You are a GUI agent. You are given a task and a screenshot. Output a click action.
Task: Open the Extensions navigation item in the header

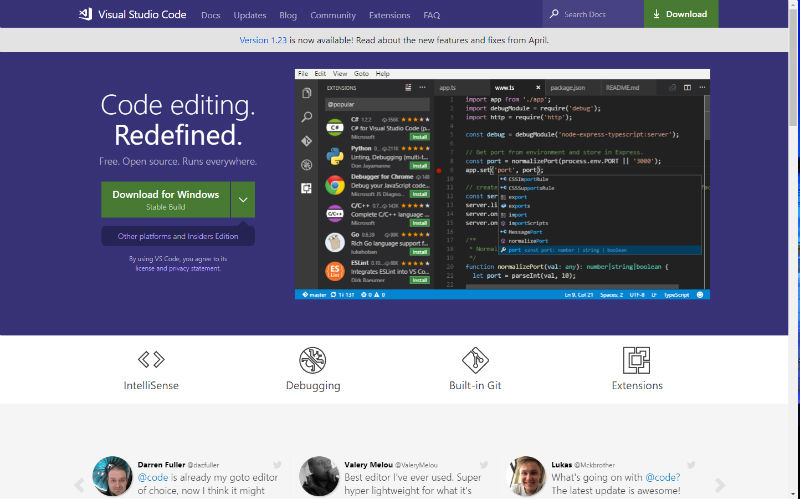[389, 15]
